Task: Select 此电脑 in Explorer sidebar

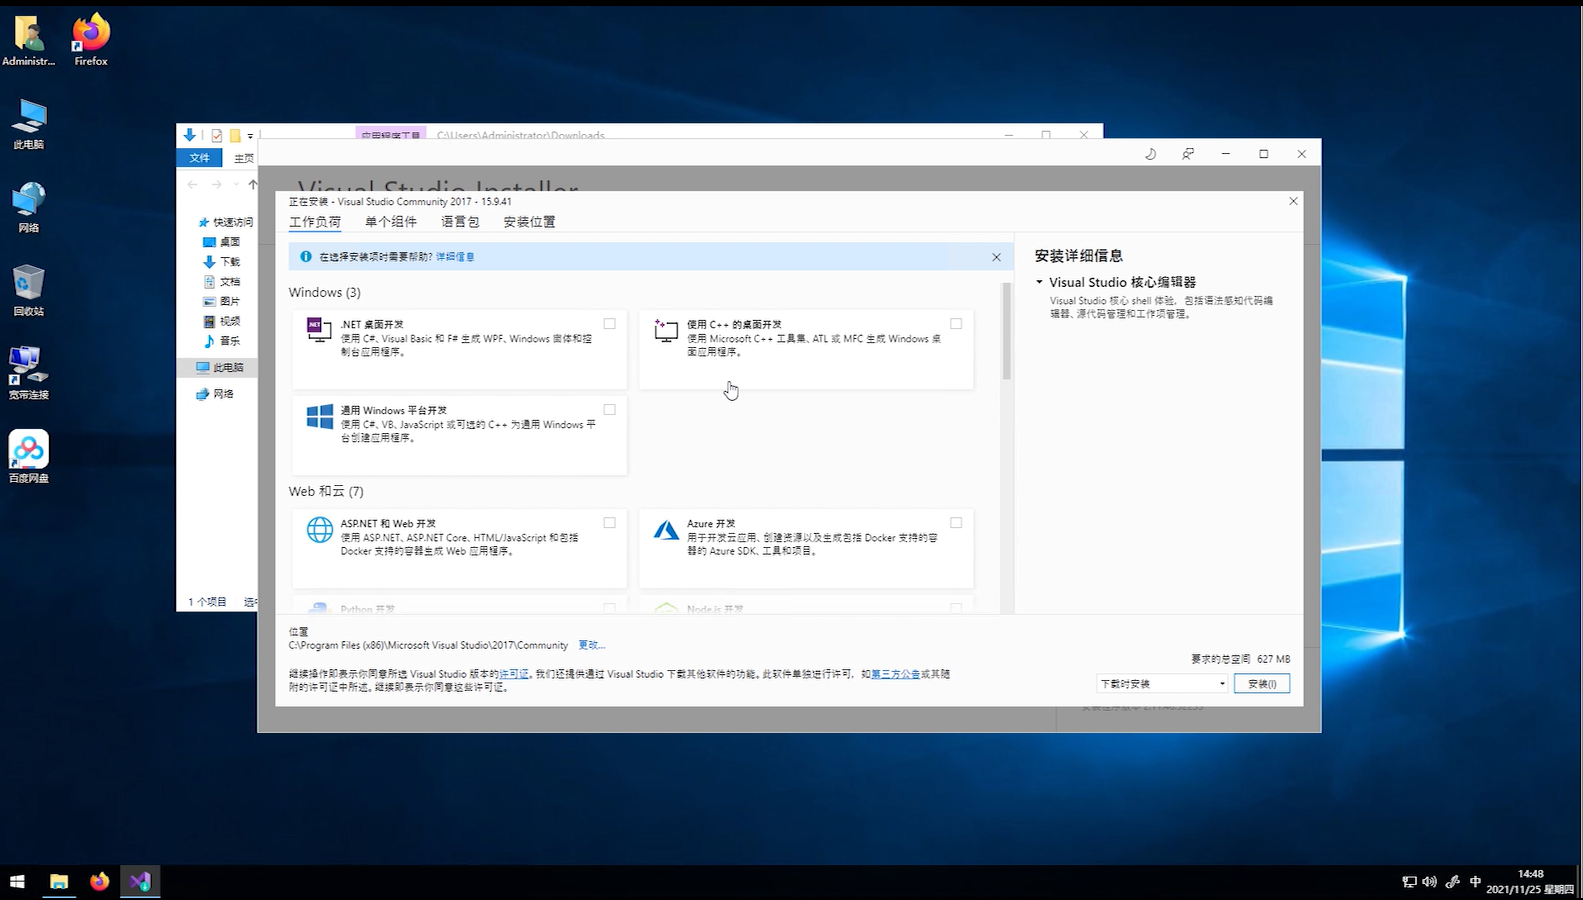Action: [x=220, y=367]
